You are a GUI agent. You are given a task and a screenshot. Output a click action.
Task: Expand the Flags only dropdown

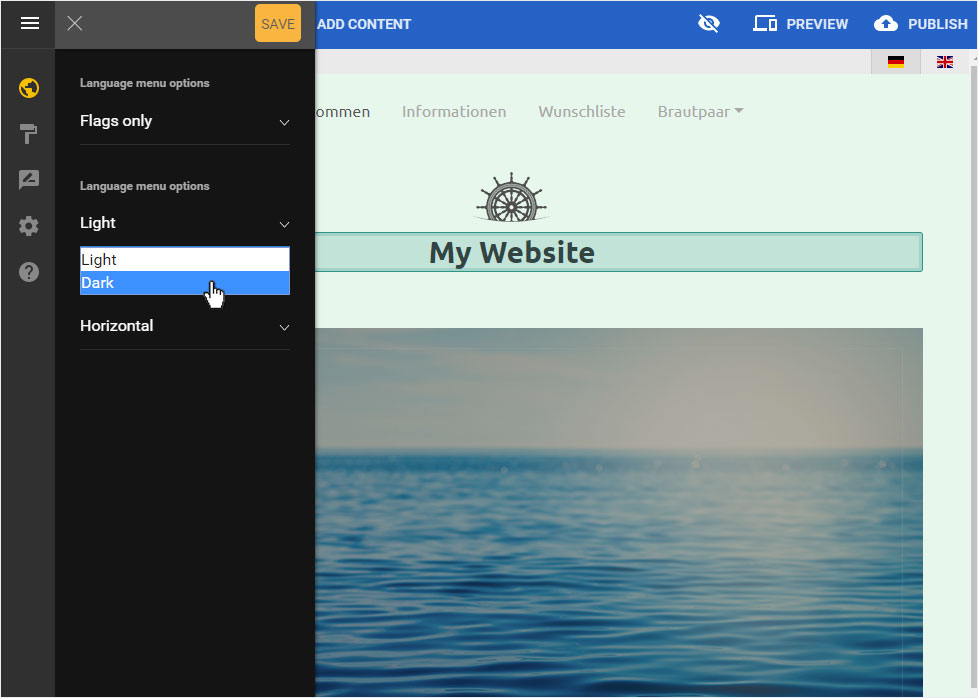pyautogui.click(x=185, y=121)
